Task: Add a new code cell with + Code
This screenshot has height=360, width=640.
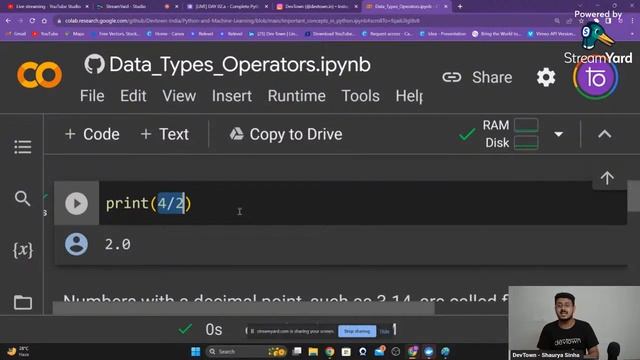Action: [92, 134]
